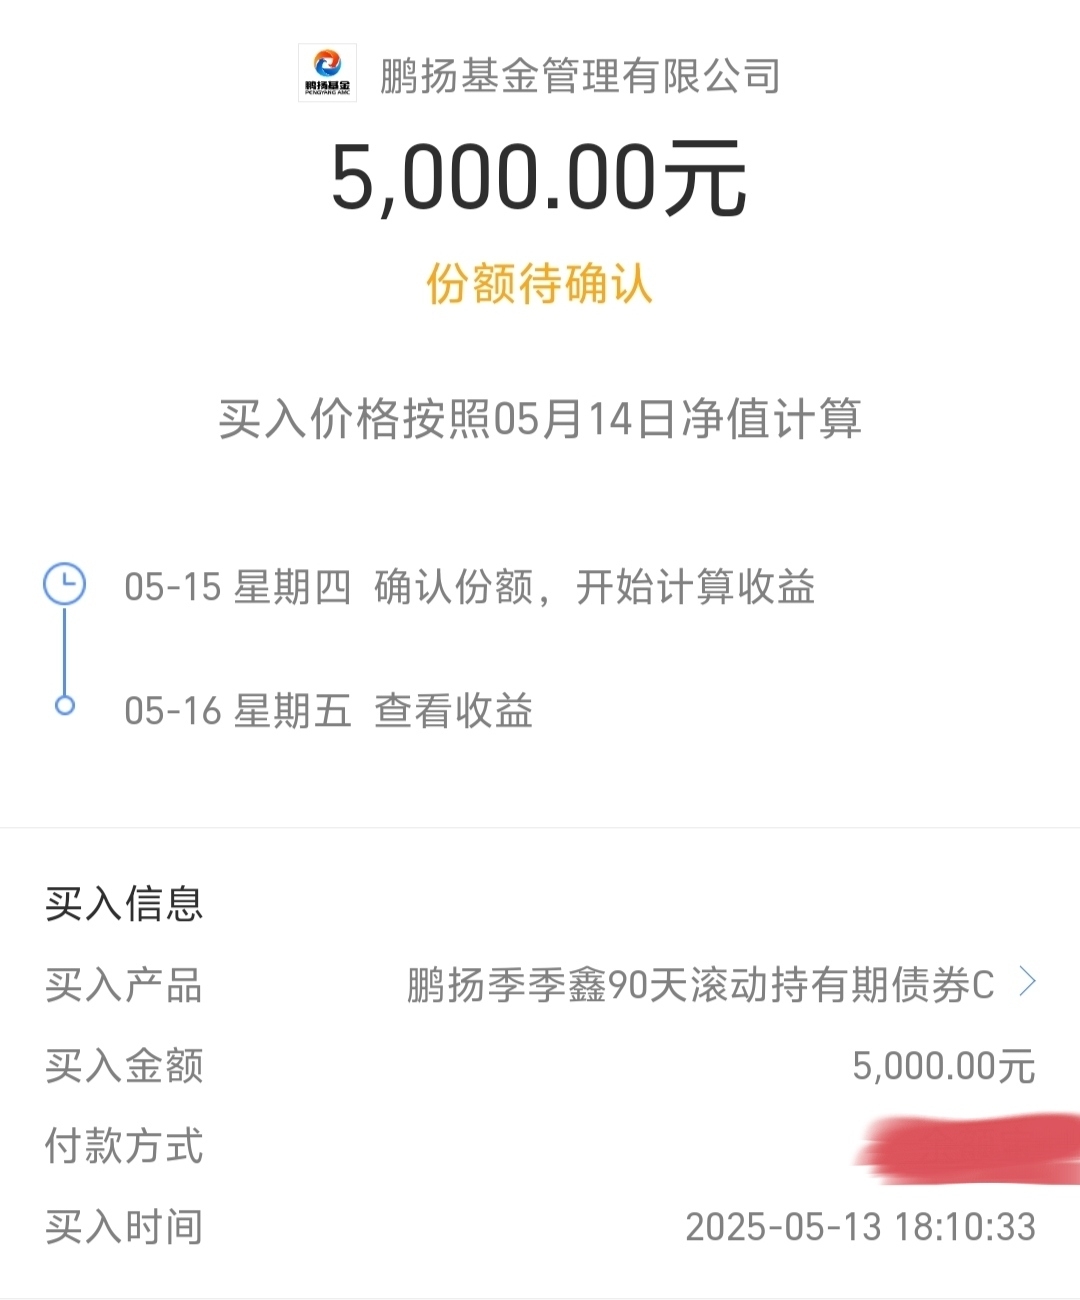
Task: Select the 2025-05-13 18:10:33 timestamp
Action: tap(861, 1227)
